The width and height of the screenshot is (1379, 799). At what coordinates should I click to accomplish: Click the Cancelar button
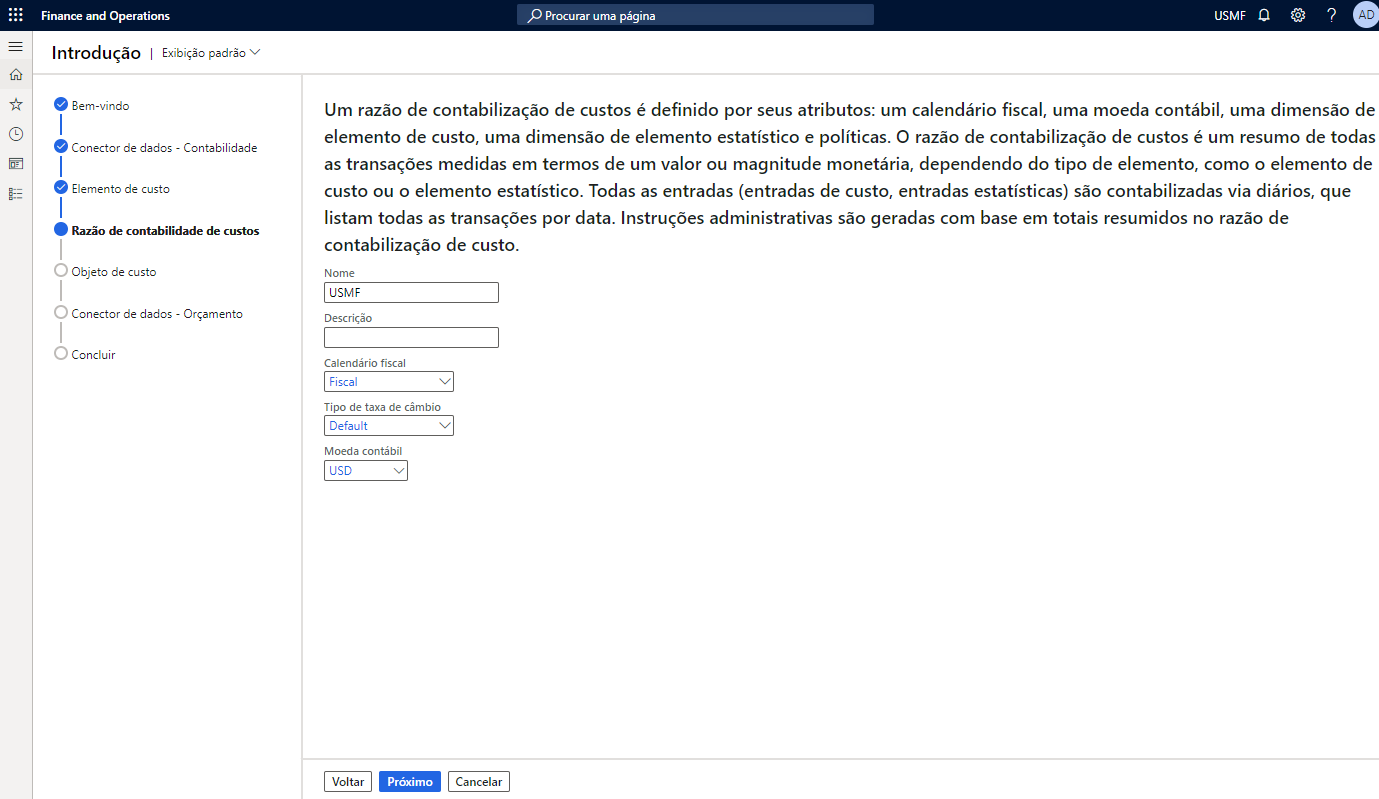click(x=479, y=782)
